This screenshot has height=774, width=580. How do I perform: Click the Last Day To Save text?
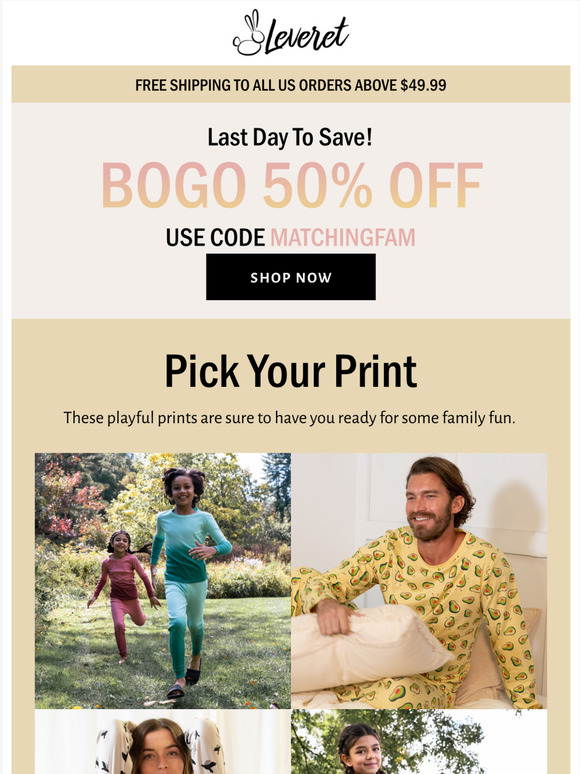click(x=290, y=137)
